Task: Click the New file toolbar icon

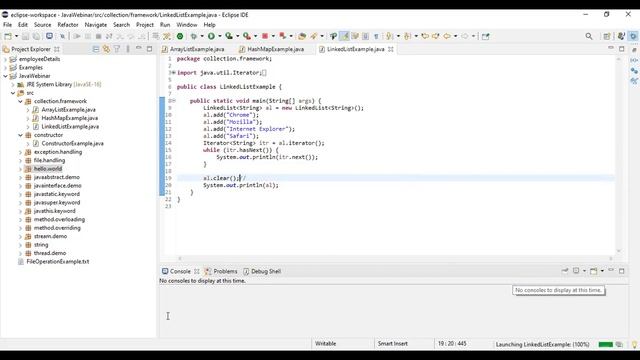Action: pyautogui.click(x=8, y=36)
